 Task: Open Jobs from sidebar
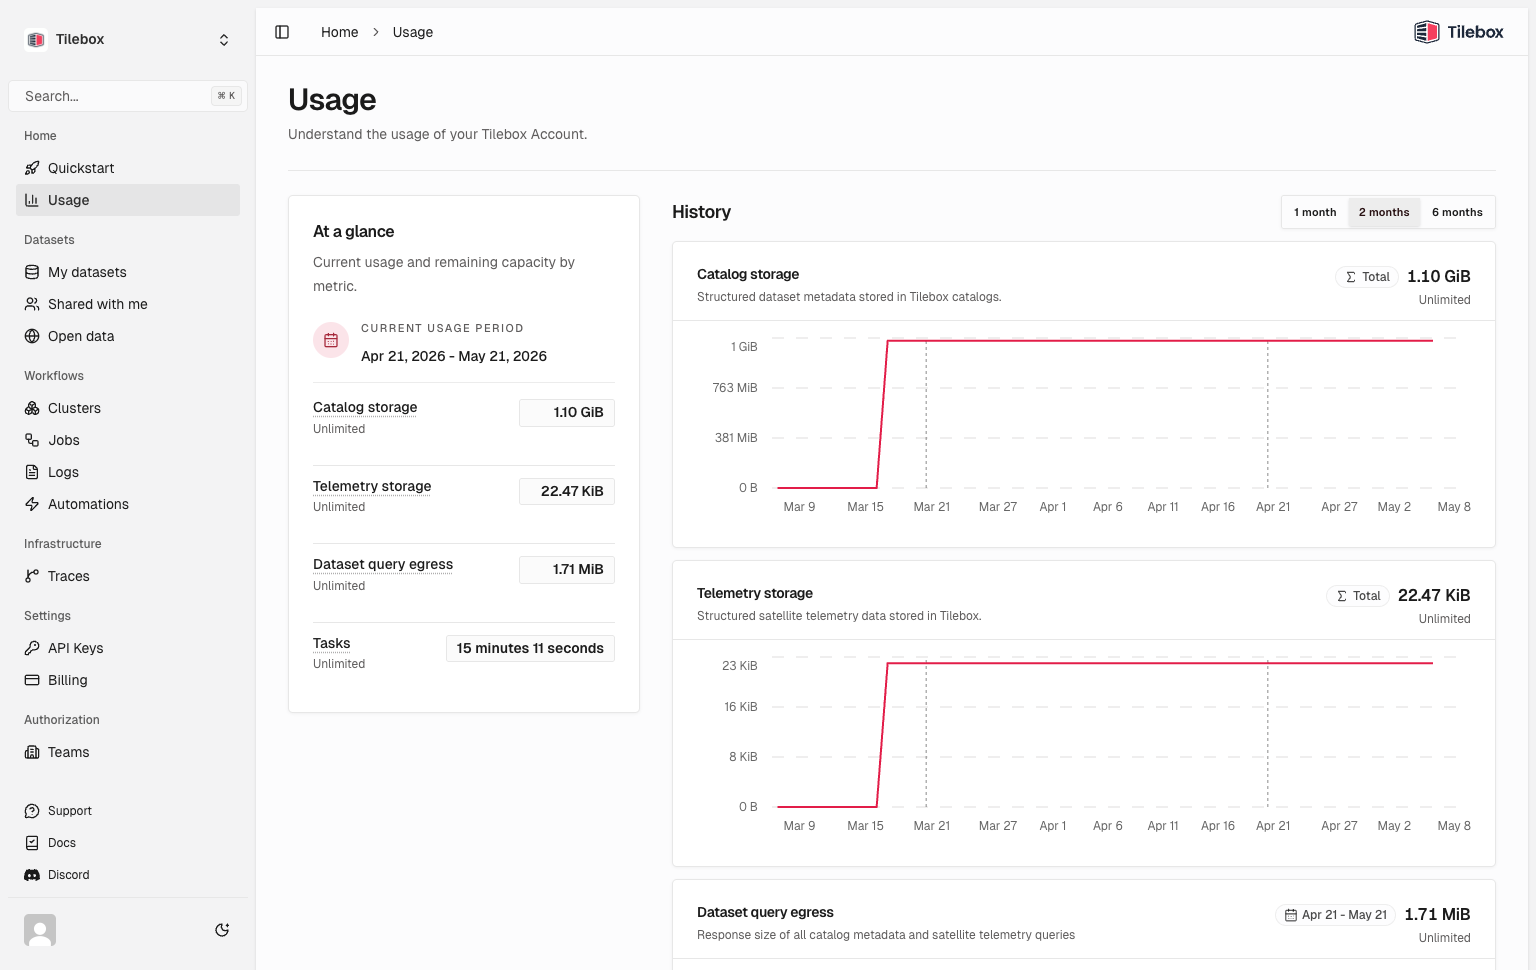128,440
